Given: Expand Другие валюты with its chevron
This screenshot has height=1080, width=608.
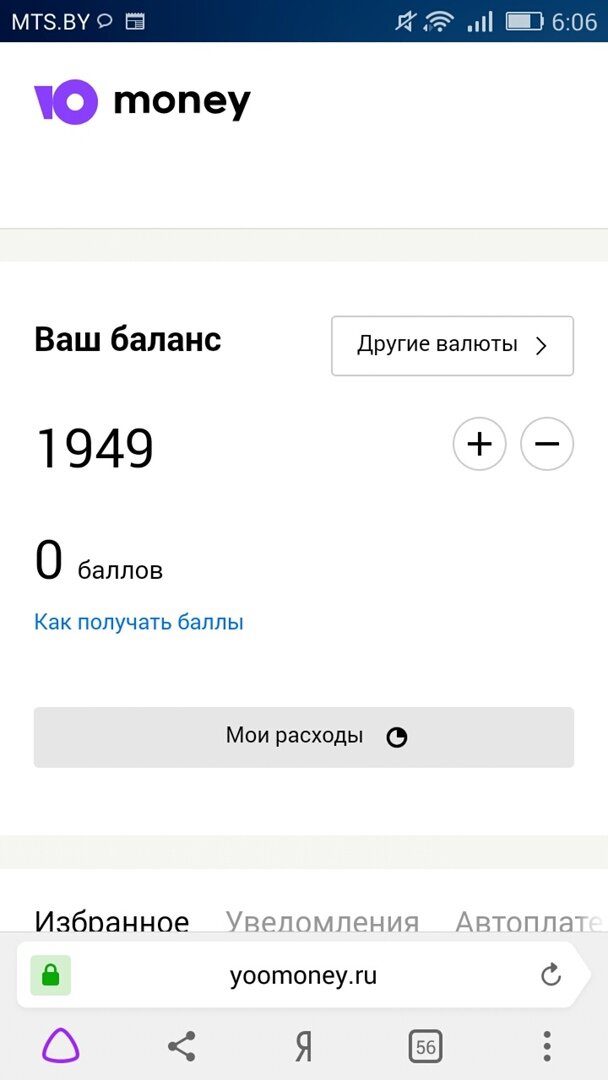Looking at the screenshot, I should [x=540, y=346].
